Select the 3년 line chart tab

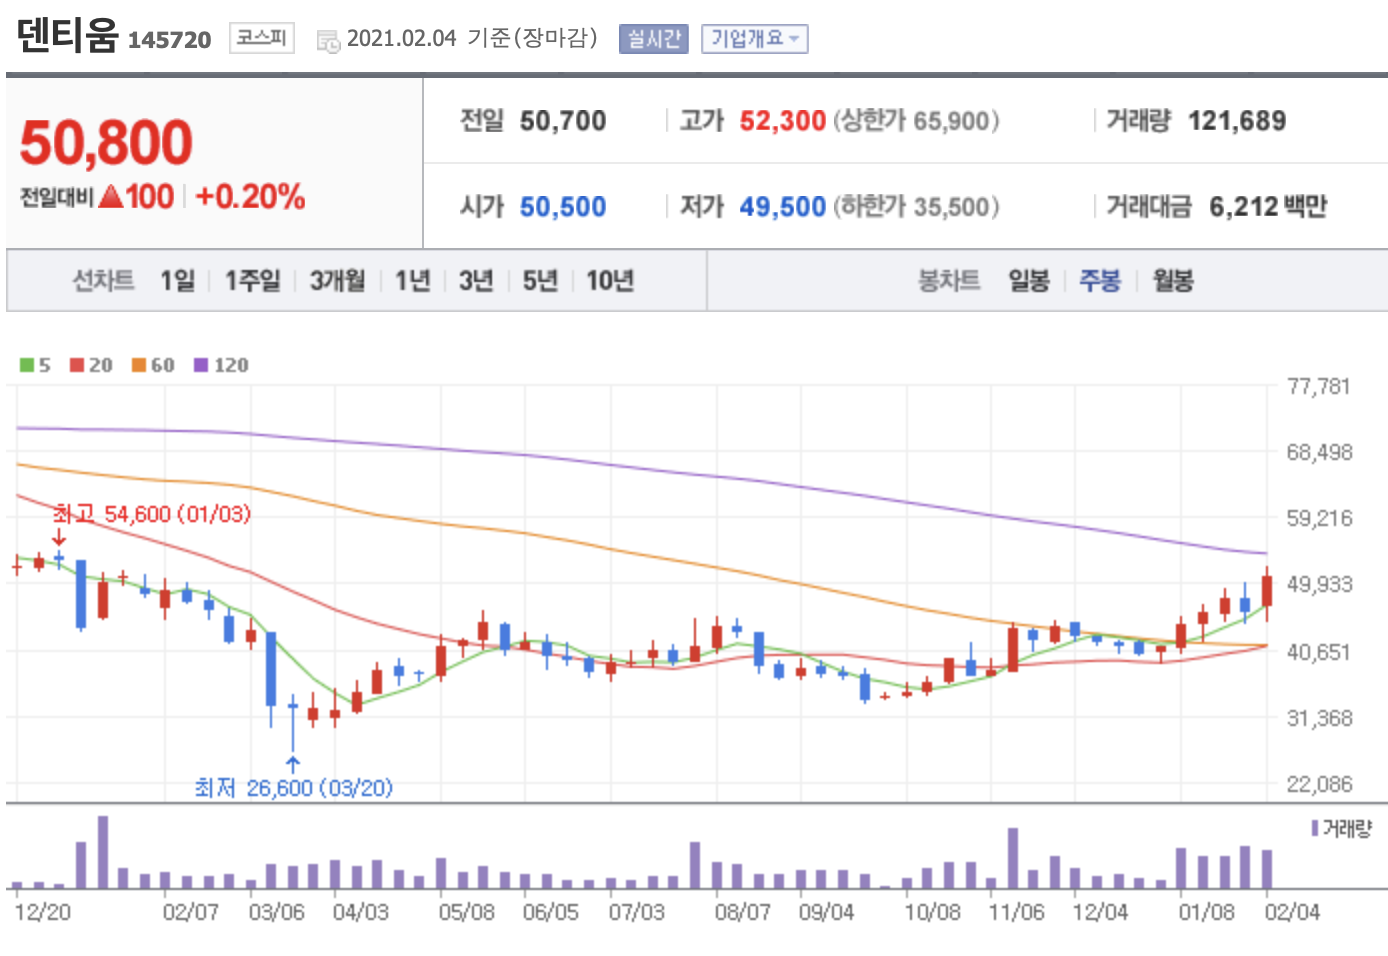(476, 280)
